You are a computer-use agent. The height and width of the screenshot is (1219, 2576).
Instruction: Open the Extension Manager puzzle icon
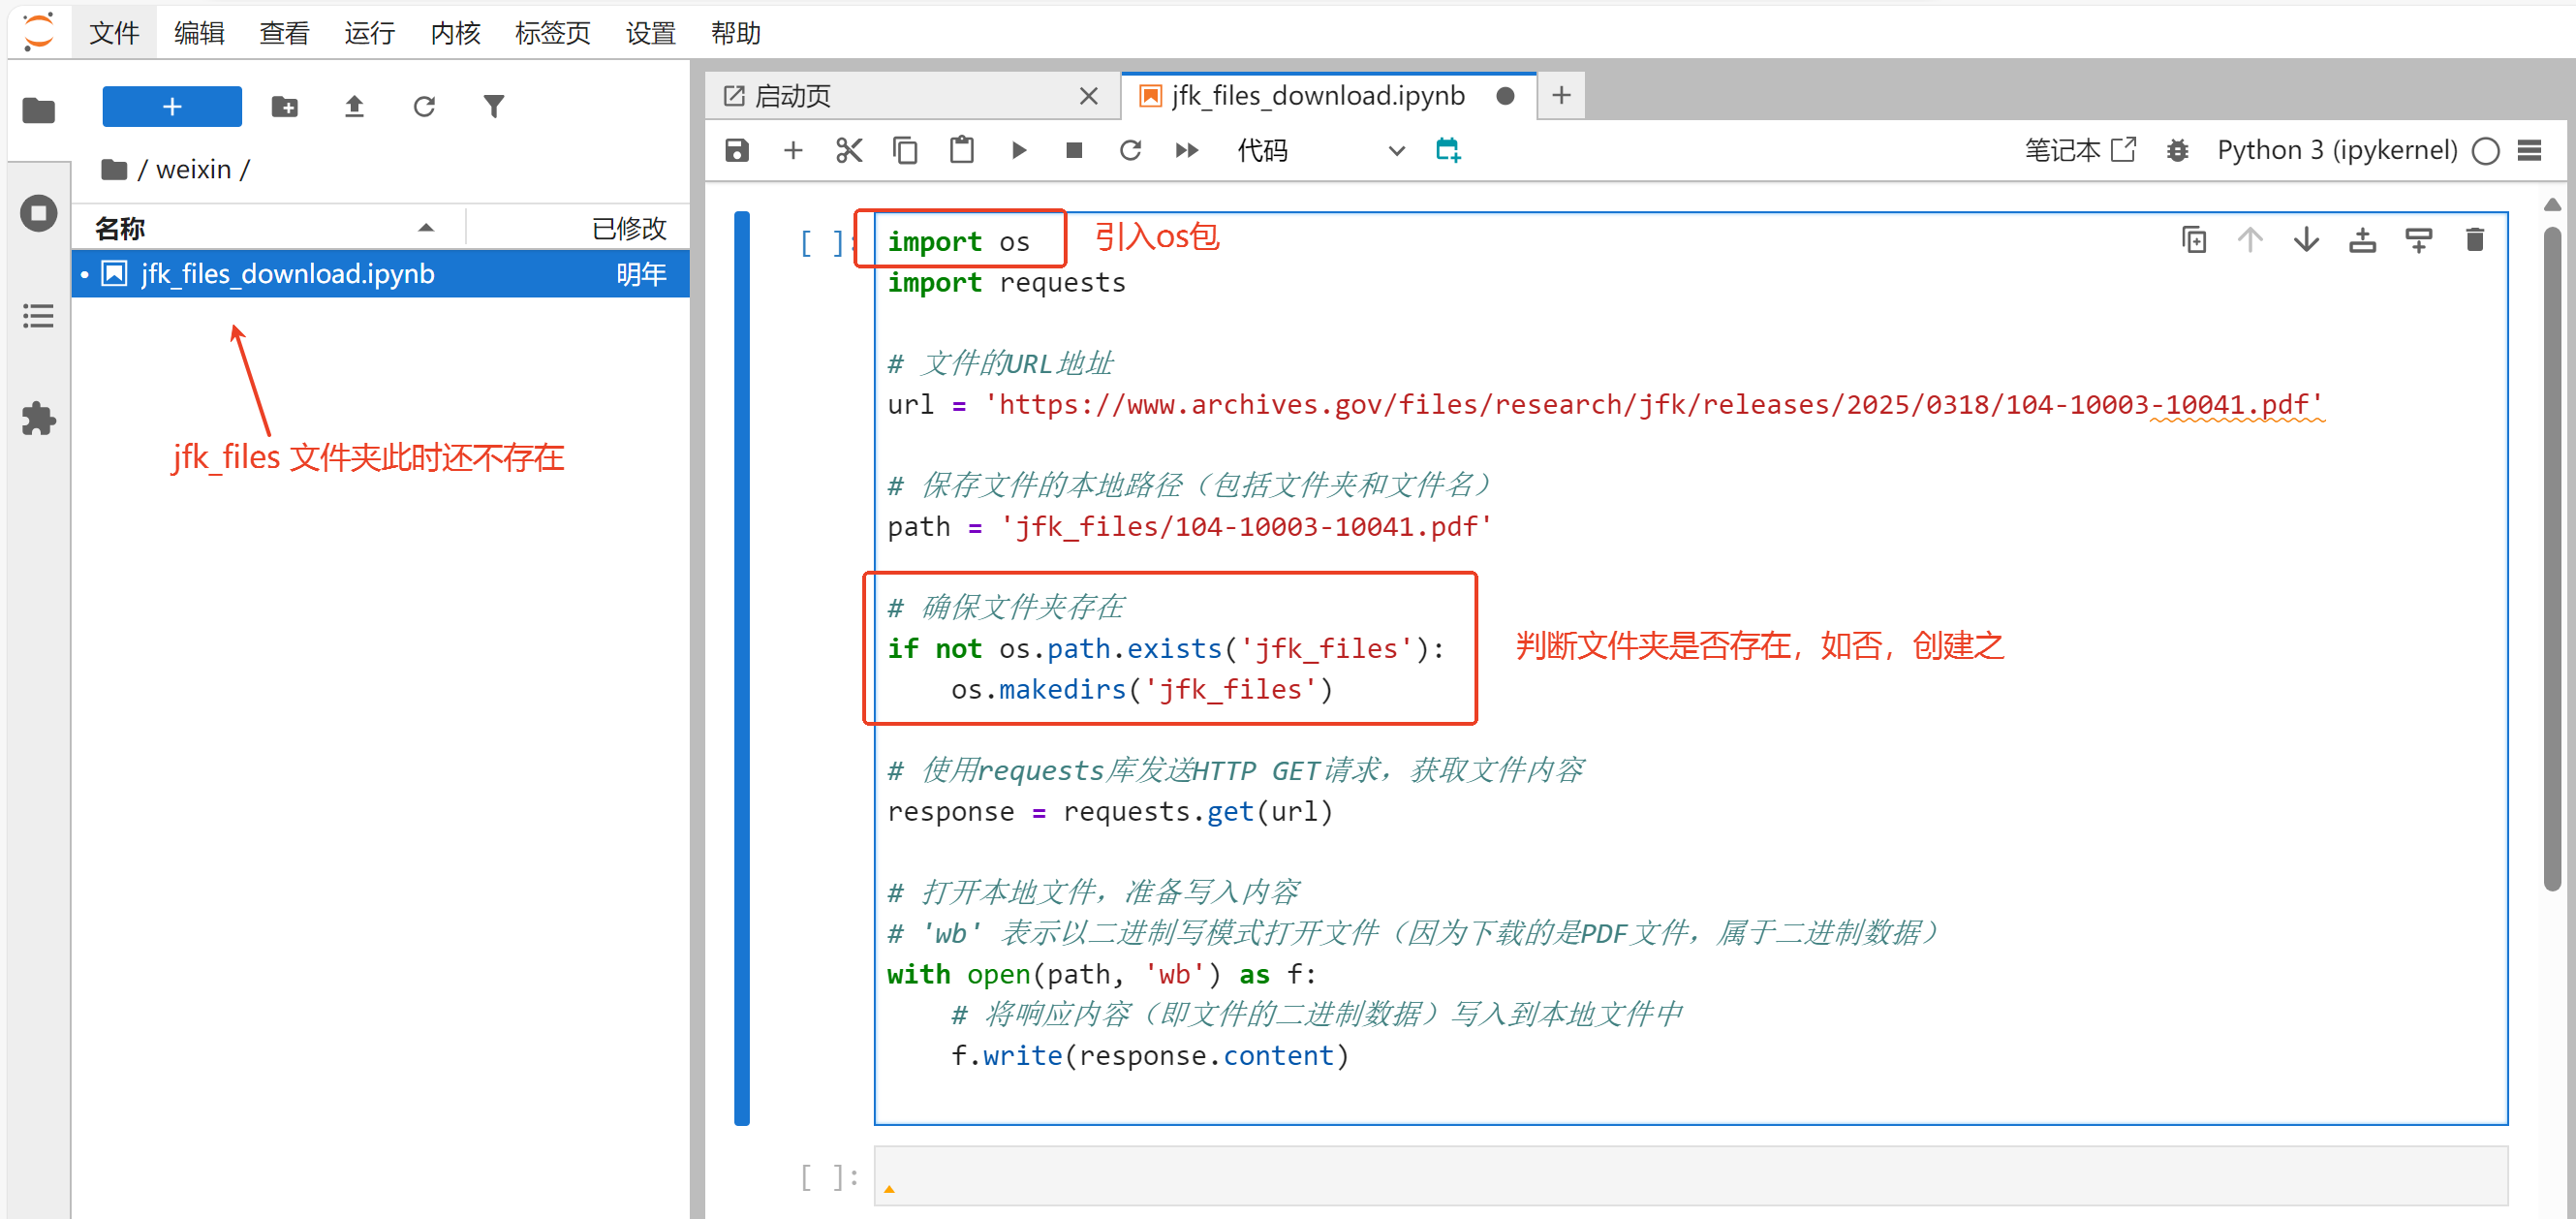(x=38, y=419)
